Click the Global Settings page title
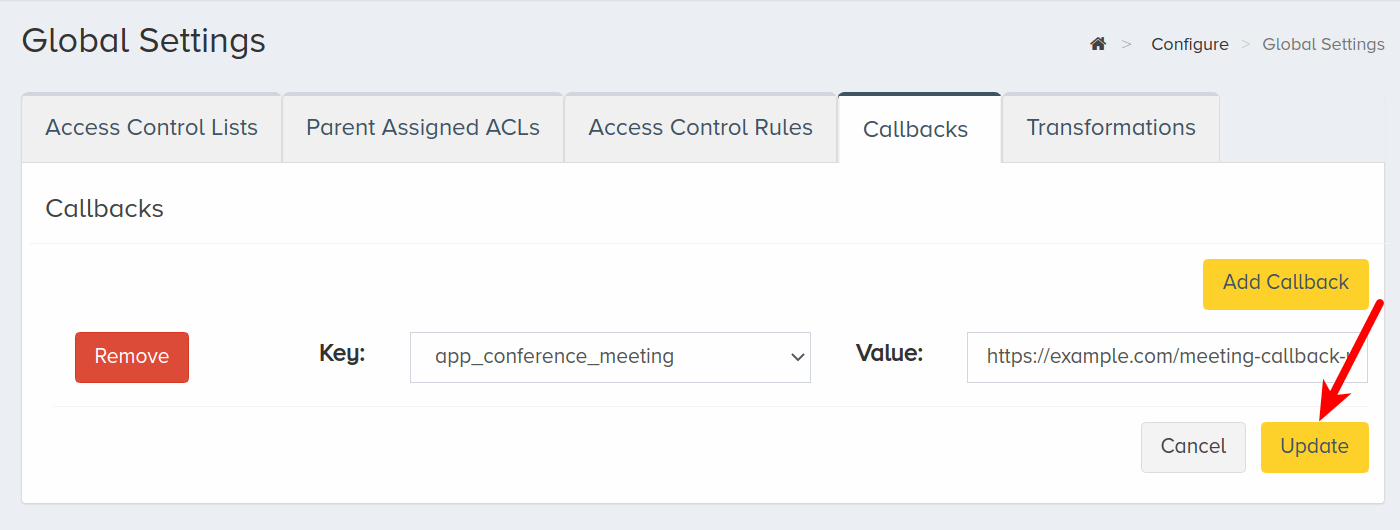Image resolution: width=1400 pixels, height=530 pixels. [x=144, y=41]
